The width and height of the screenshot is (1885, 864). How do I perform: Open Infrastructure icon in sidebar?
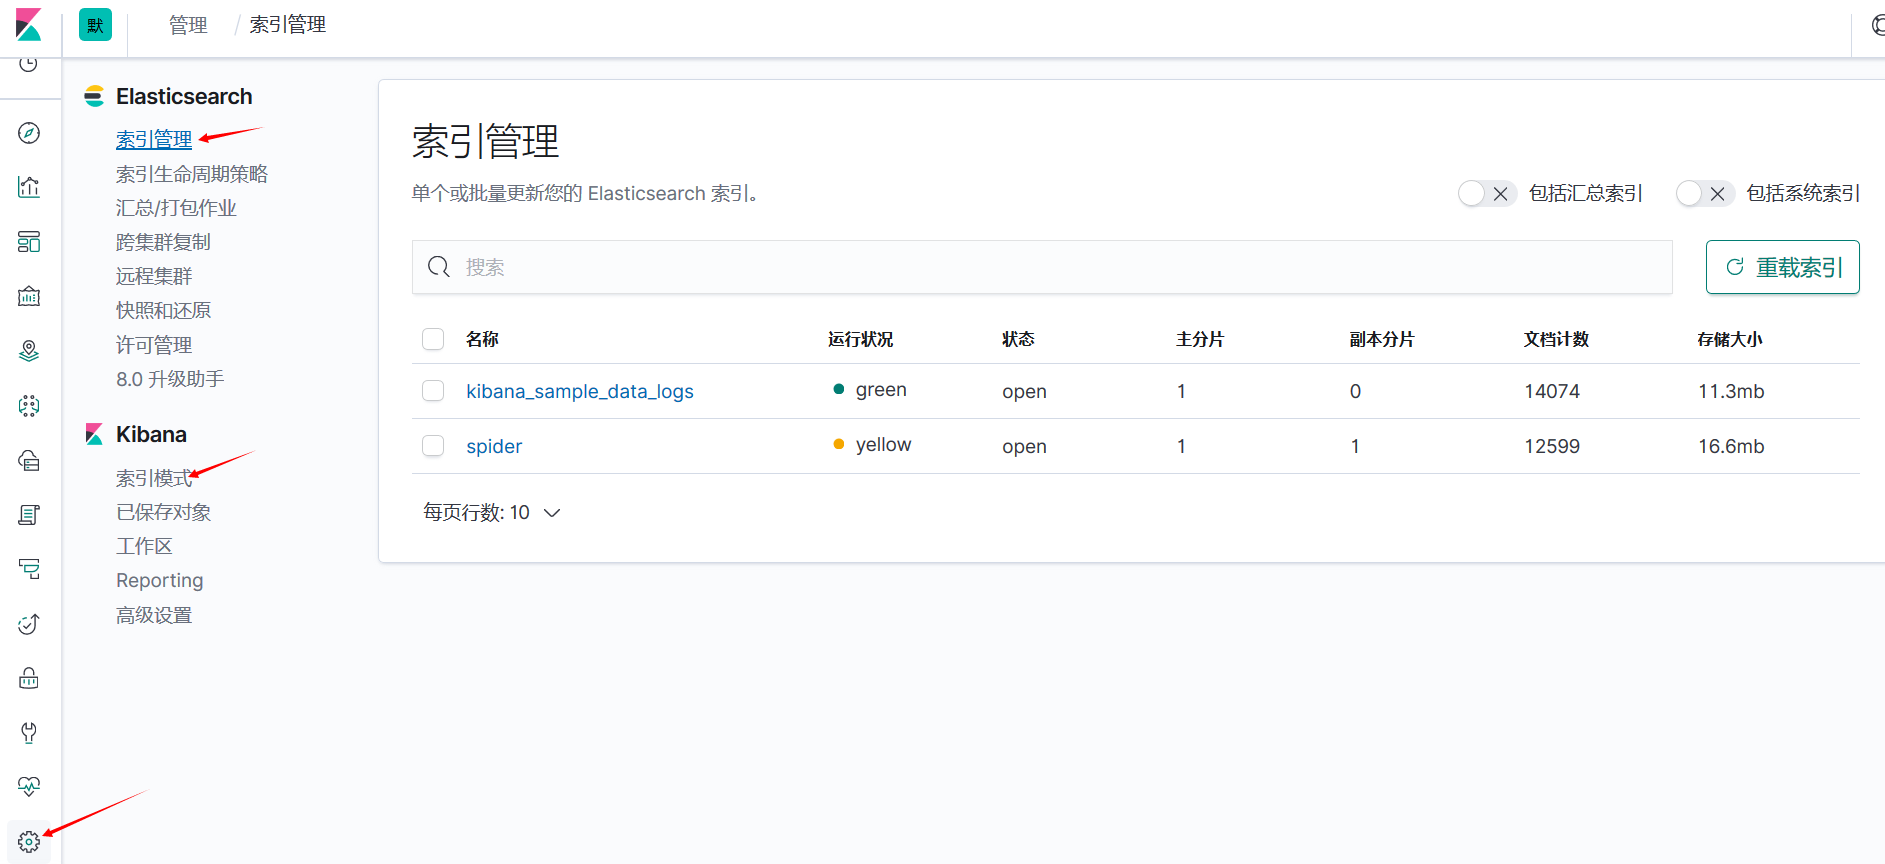29,460
